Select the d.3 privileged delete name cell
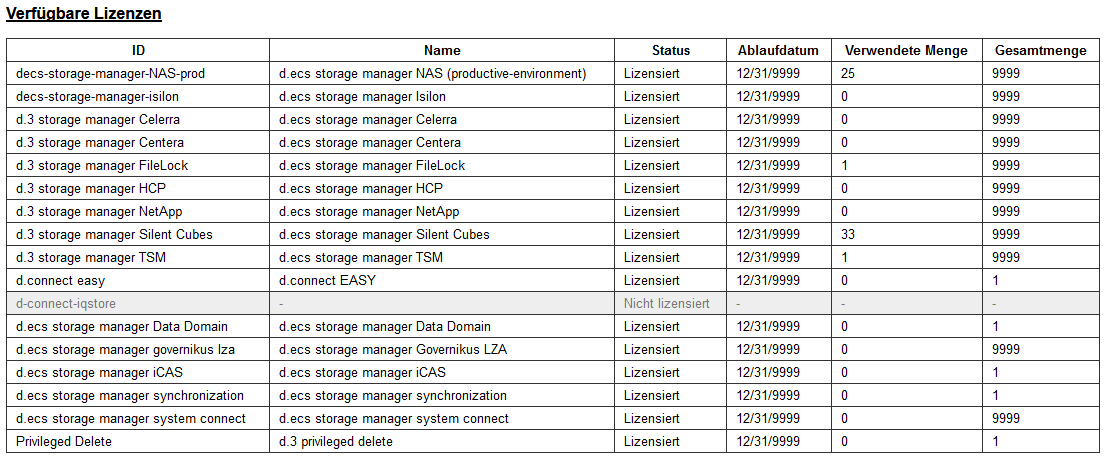Image resolution: width=1109 pixels, height=461 pixels. pos(442,441)
